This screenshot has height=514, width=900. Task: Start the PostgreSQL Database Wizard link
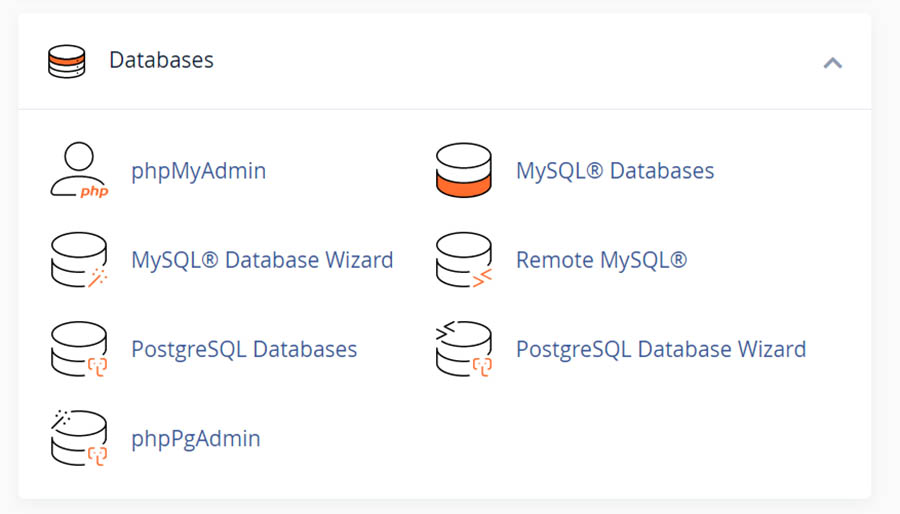point(660,349)
